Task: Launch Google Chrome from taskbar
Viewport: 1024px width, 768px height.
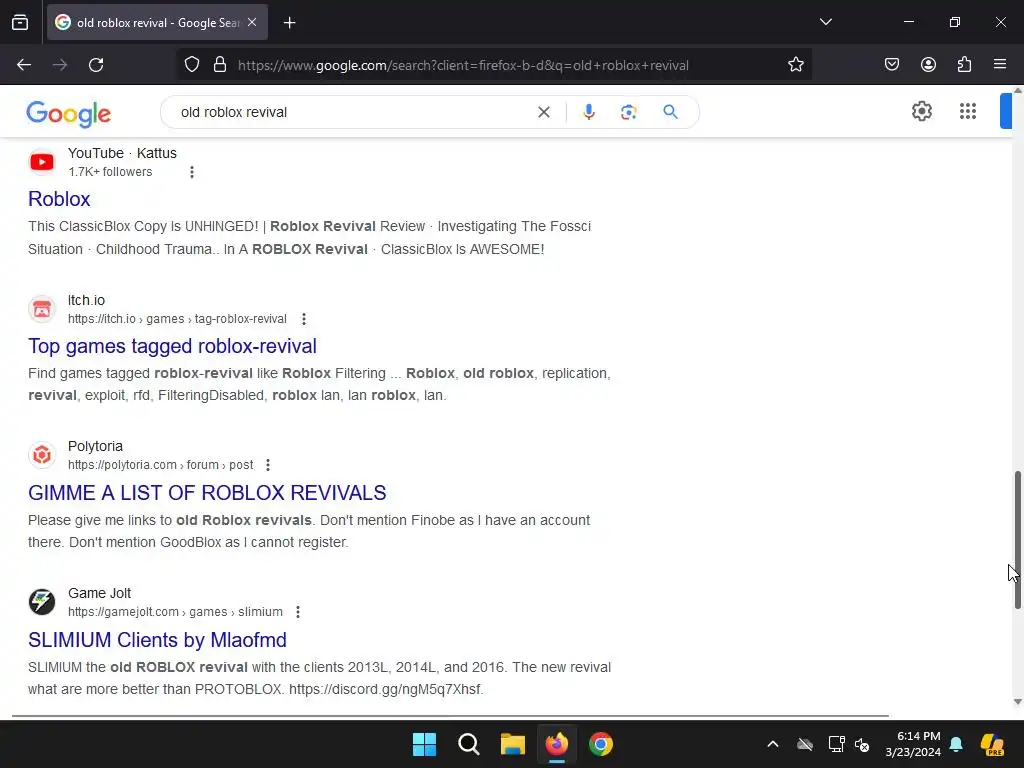Action: pyautogui.click(x=601, y=744)
